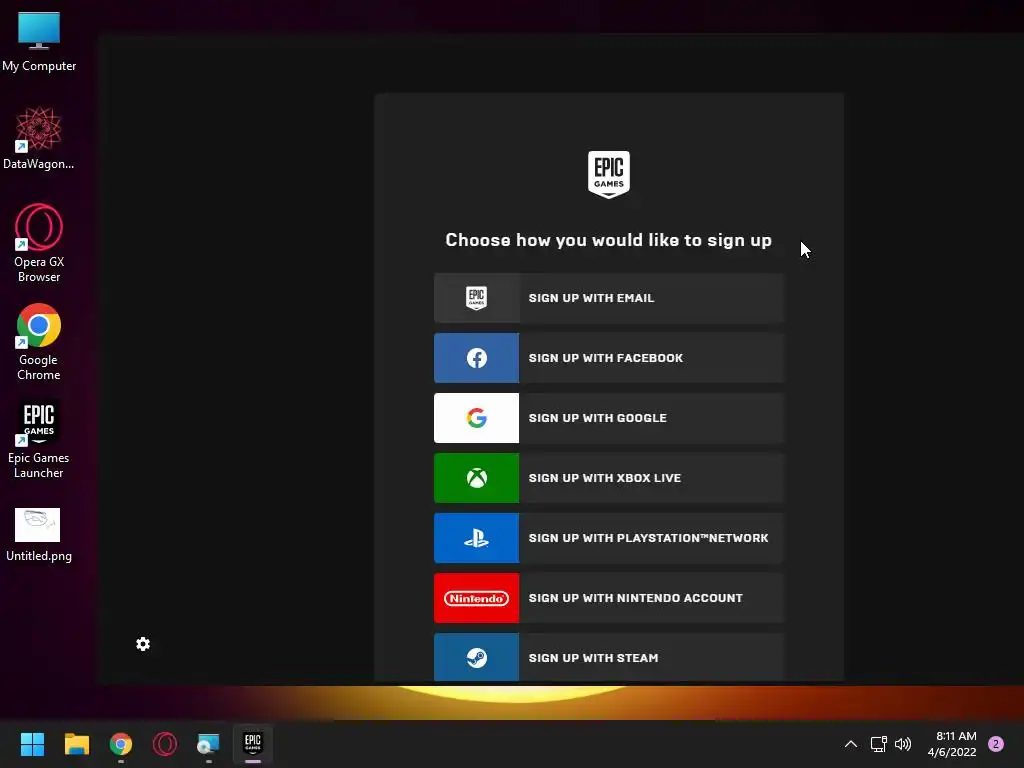This screenshot has width=1024, height=768.
Task: Choose Sign Up with PlayStation Network
Action: coord(609,538)
